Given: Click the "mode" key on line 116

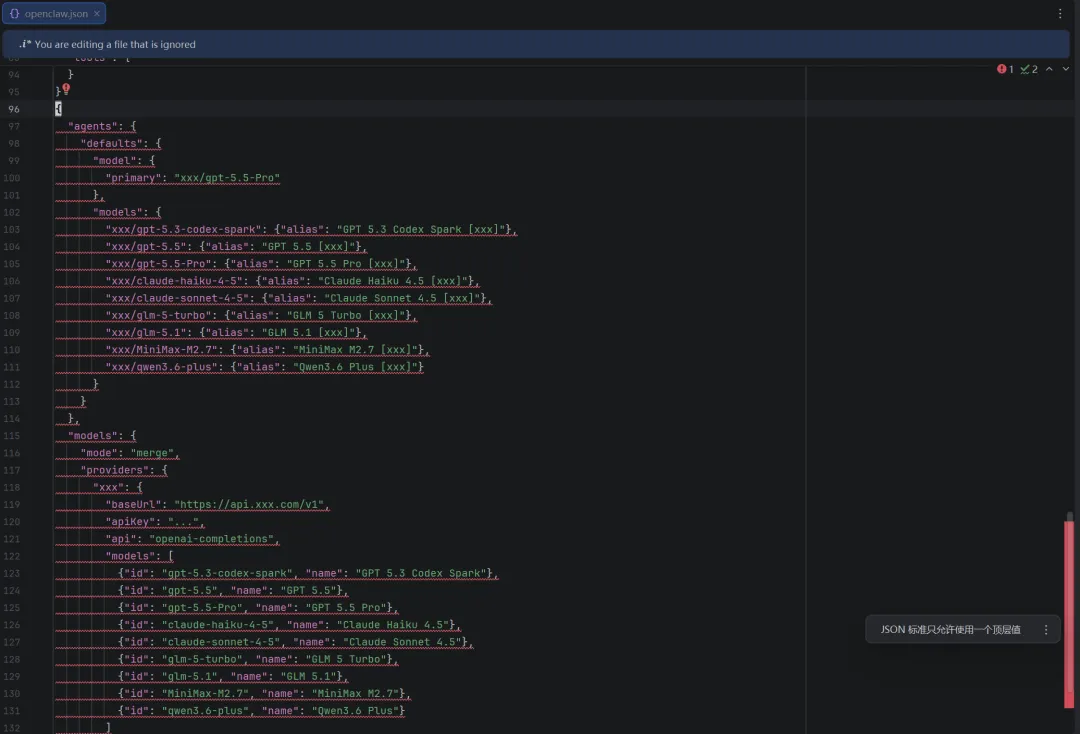Looking at the screenshot, I should coord(99,453).
